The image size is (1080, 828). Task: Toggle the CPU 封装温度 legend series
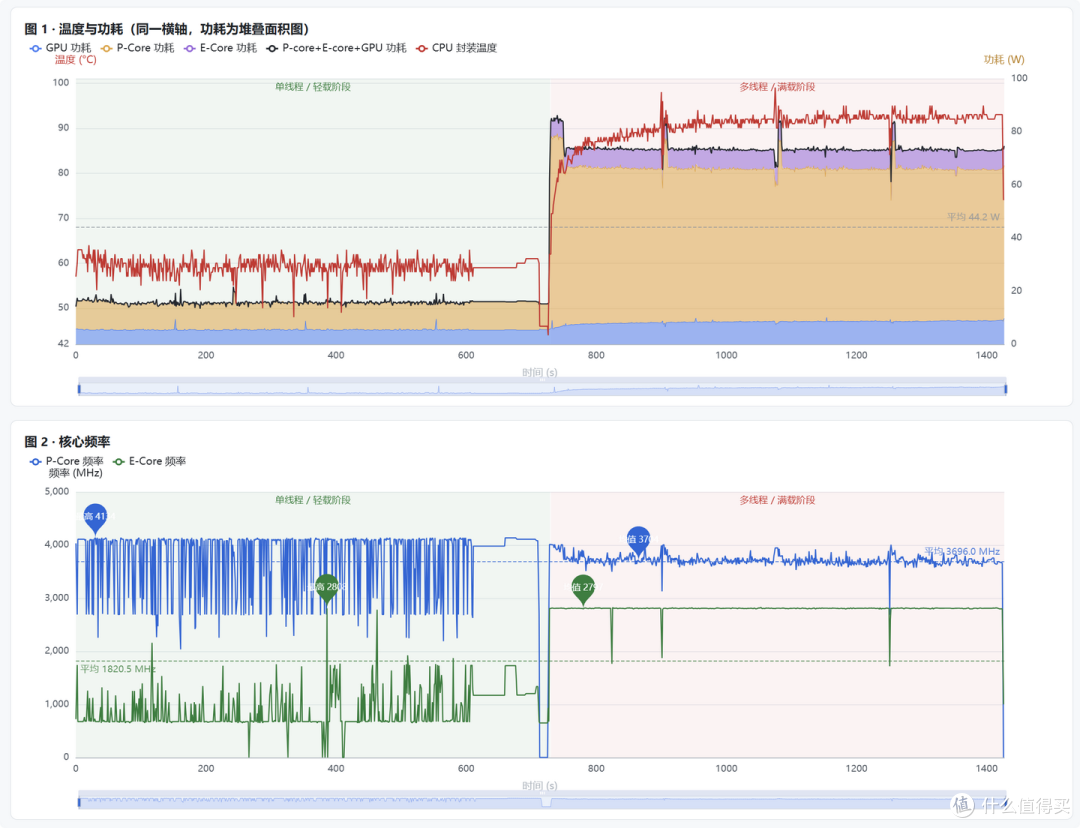click(x=457, y=48)
